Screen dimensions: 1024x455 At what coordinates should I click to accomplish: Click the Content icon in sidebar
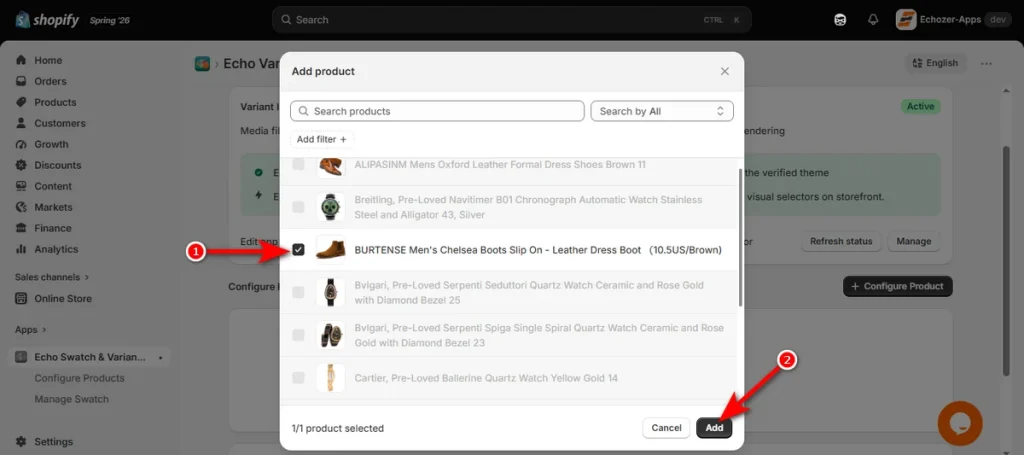(21, 186)
